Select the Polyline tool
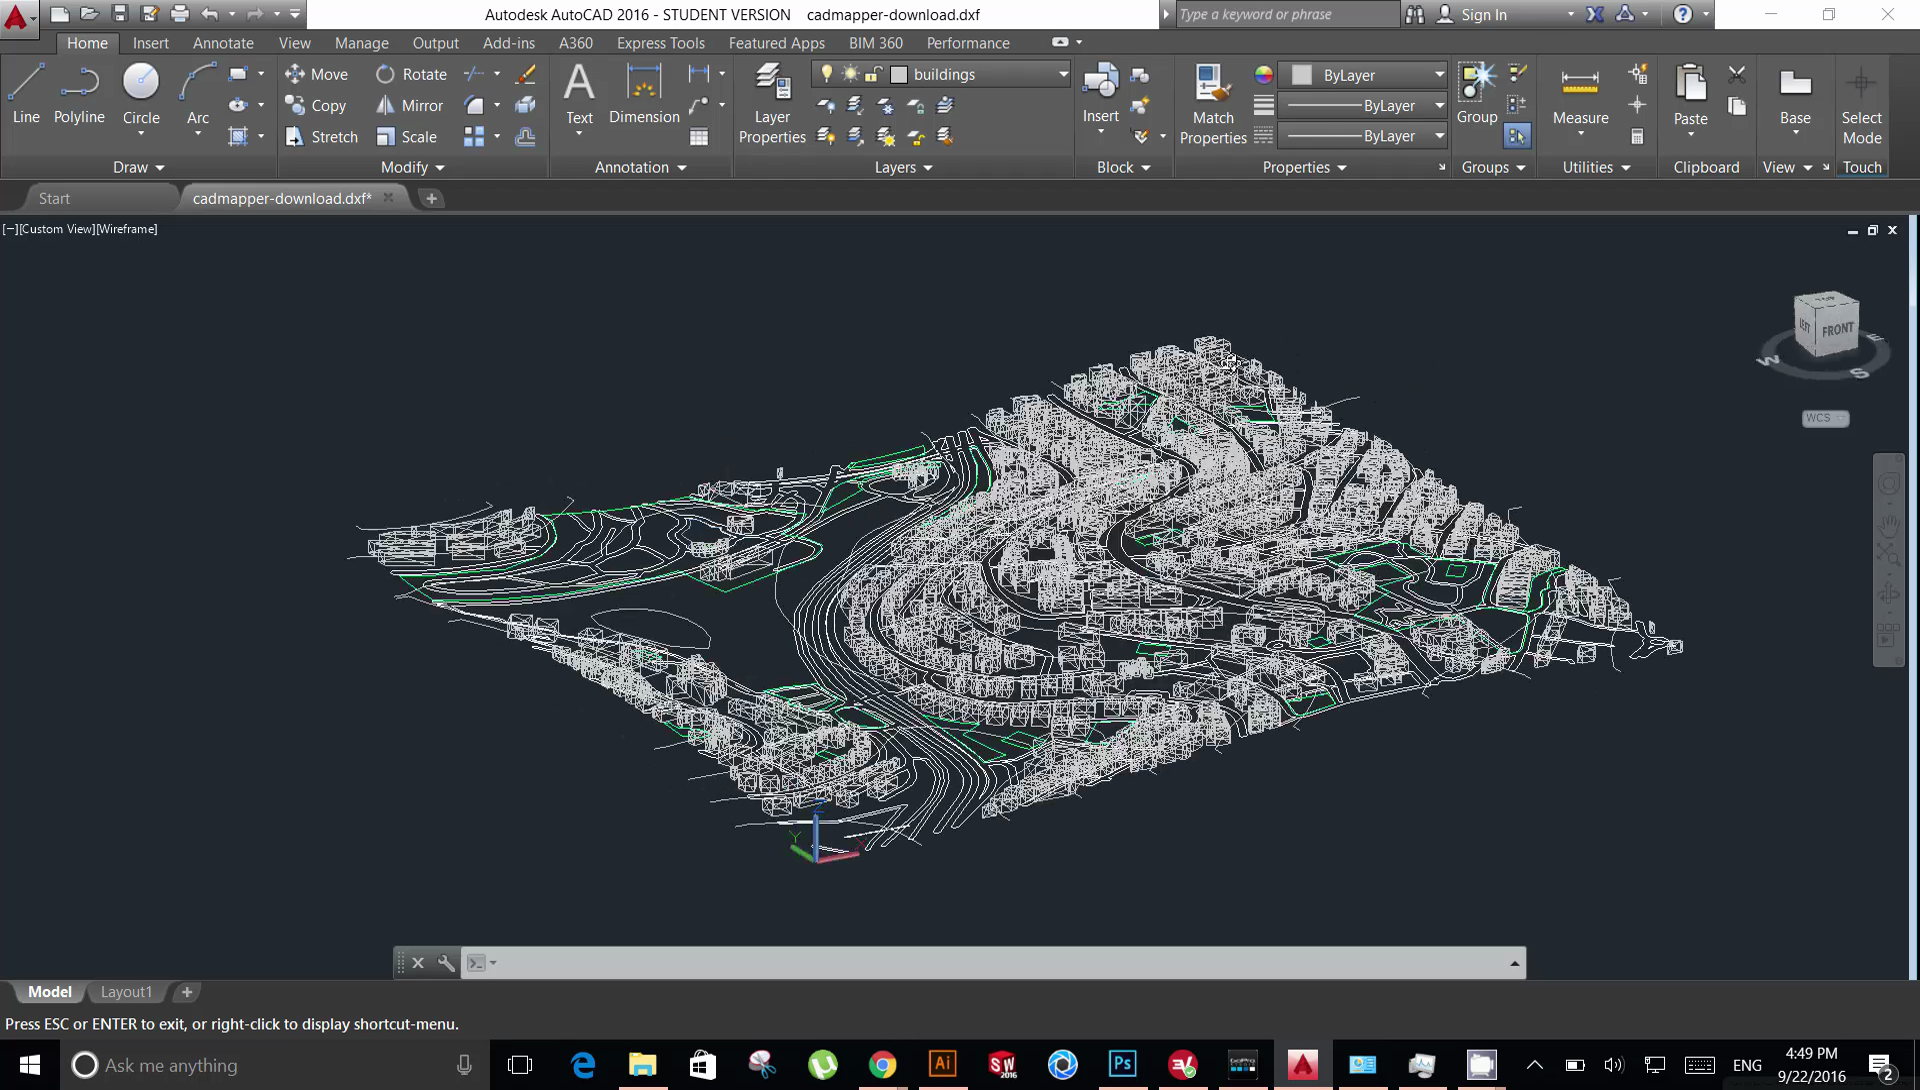Screen dimensions: 1920x1090 [x=79, y=93]
